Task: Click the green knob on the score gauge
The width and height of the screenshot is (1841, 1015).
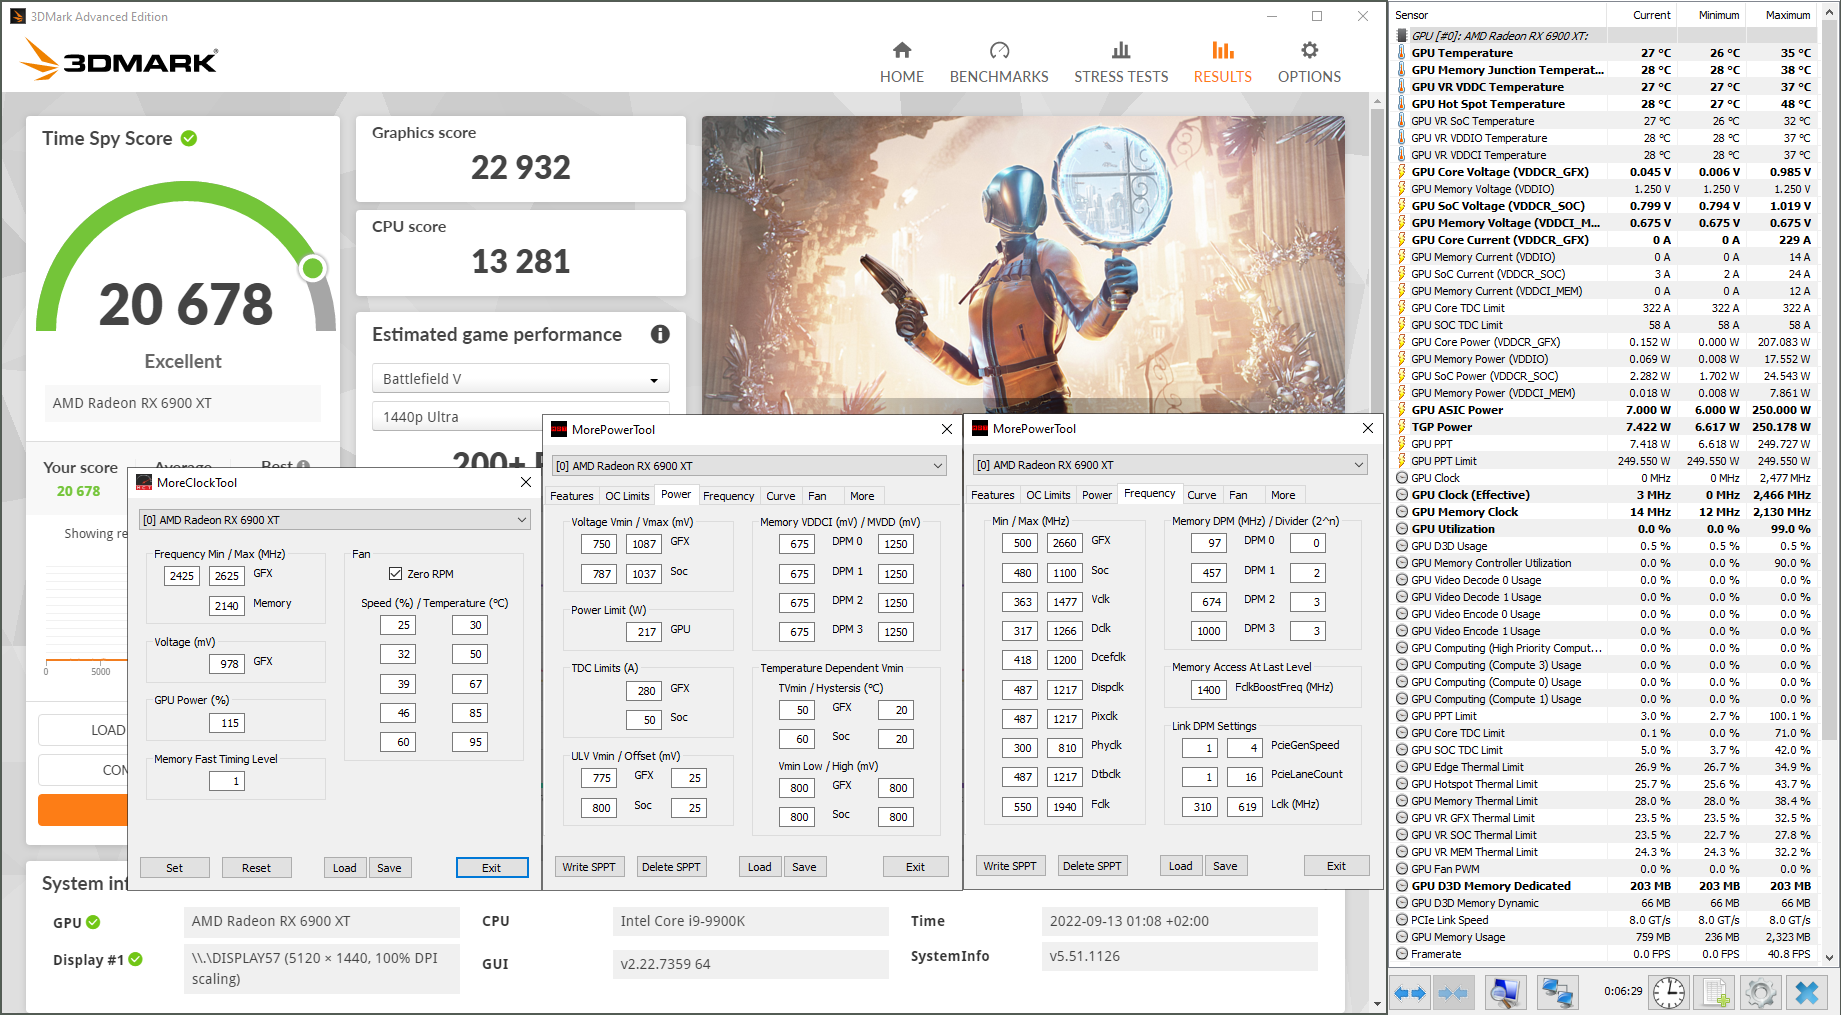Action: [x=313, y=268]
